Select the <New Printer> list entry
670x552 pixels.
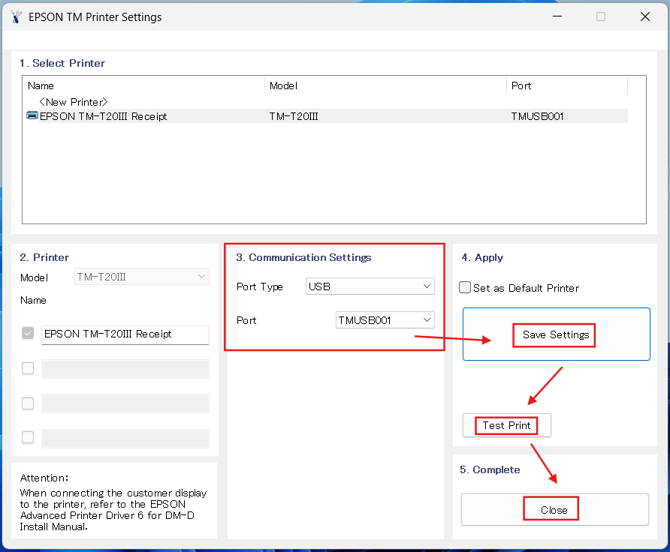coord(73,102)
